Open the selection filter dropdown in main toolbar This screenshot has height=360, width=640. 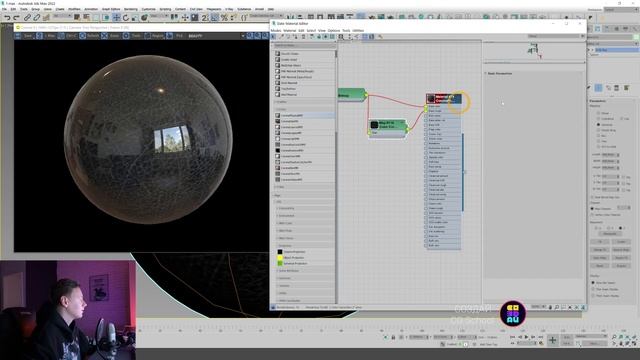pyautogui.click(x=62, y=16)
